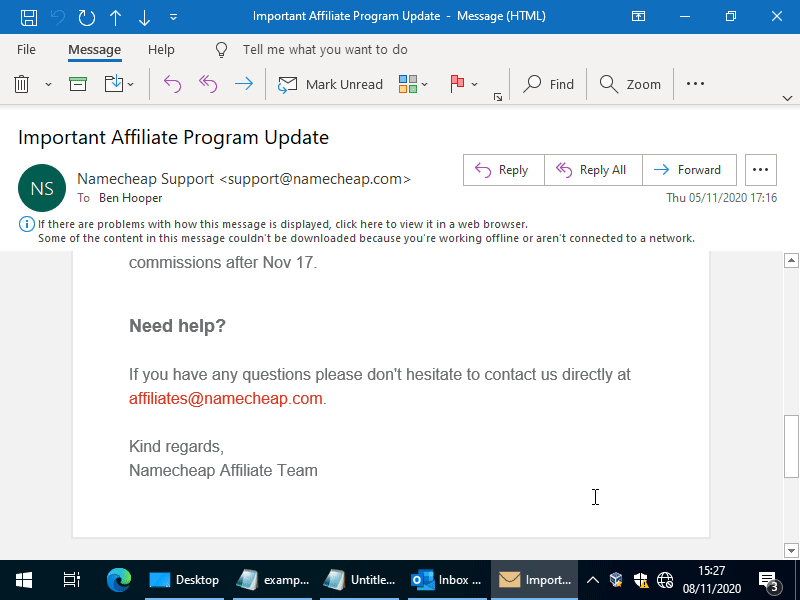Image resolution: width=800 pixels, height=600 pixels.
Task: Click Tell me what you want to do
Action: point(325,49)
